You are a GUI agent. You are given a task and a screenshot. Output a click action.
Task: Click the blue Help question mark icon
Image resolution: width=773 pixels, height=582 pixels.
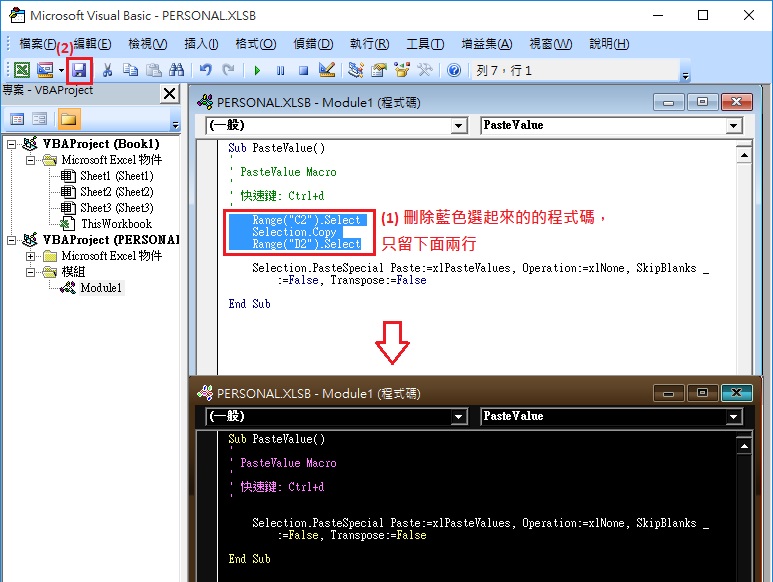pos(454,70)
